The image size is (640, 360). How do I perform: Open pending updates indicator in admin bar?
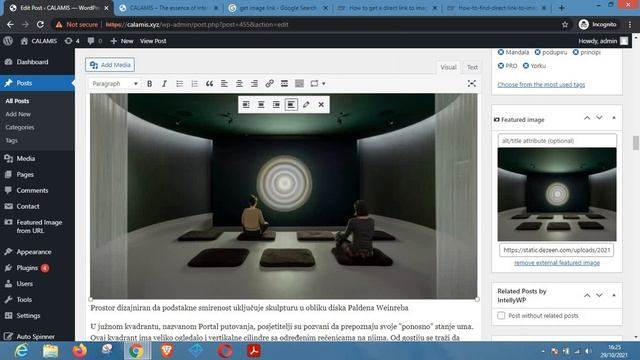click(x=72, y=41)
